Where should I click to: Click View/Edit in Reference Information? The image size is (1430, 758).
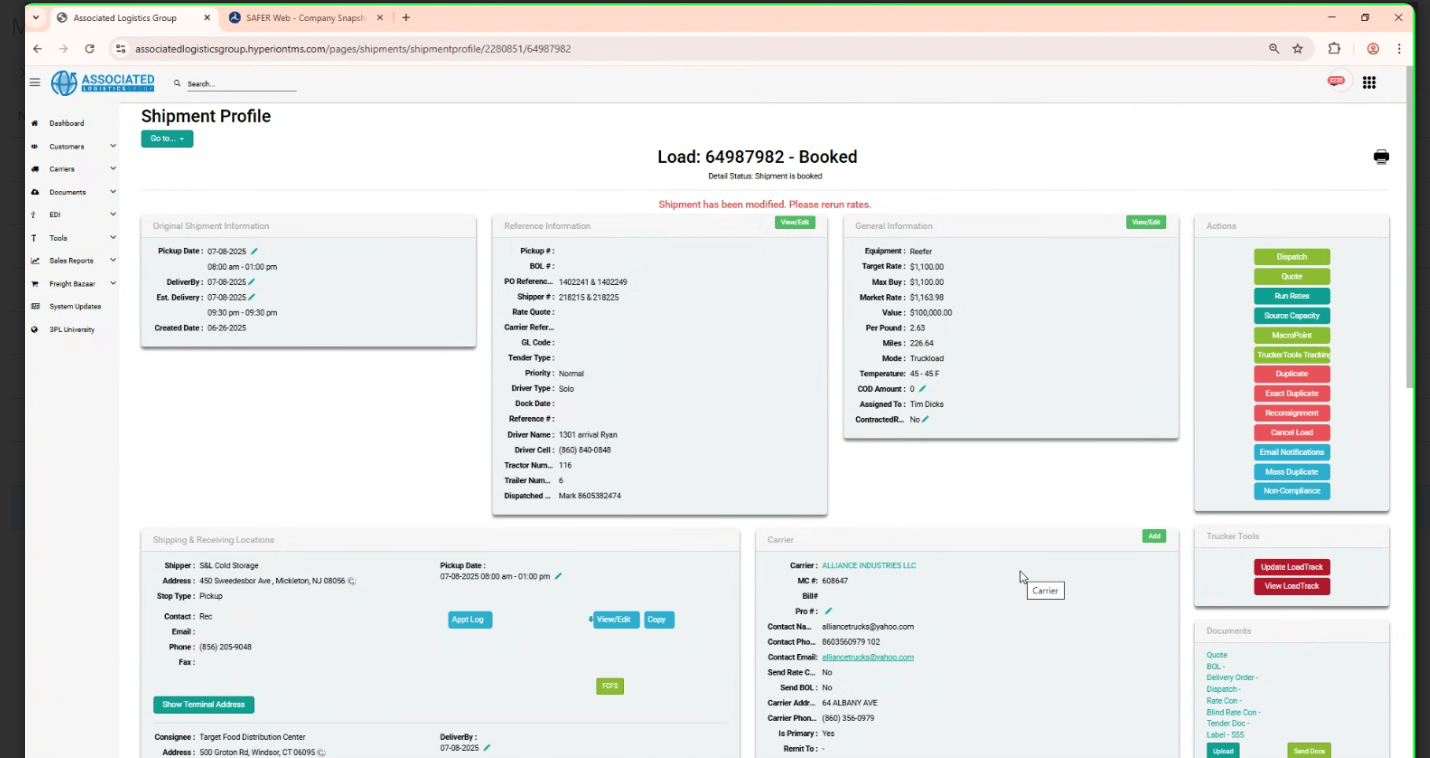(x=795, y=222)
